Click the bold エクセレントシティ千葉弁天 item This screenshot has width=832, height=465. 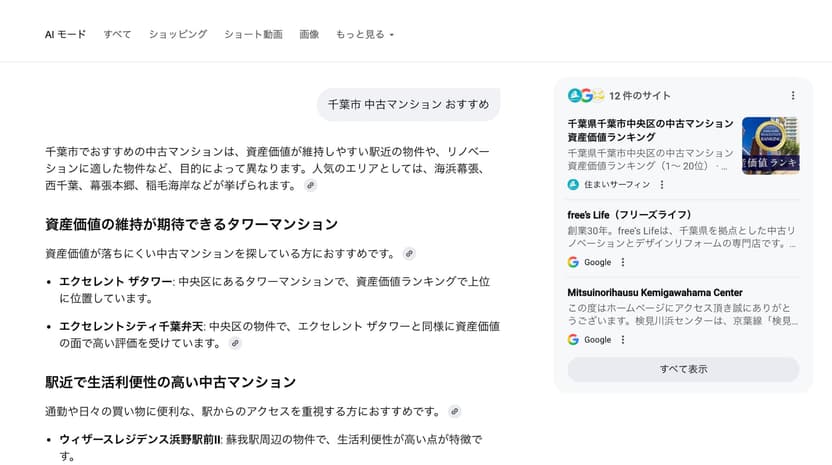tap(131, 326)
